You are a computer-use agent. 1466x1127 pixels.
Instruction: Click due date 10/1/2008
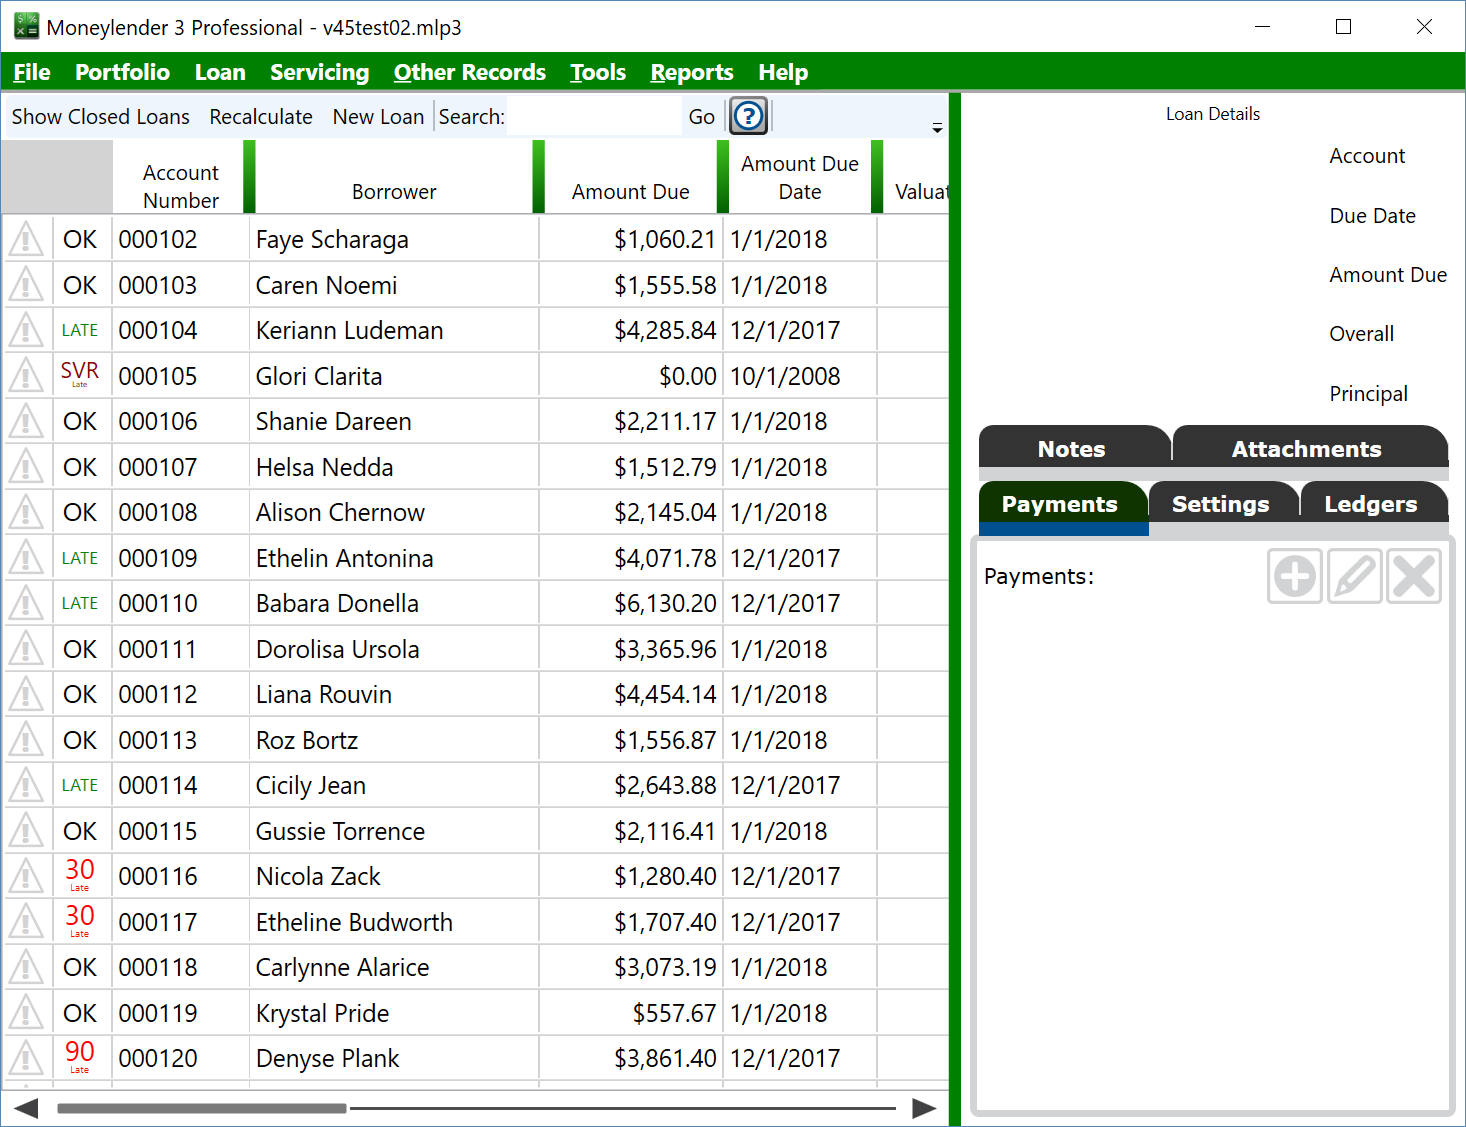pyautogui.click(x=785, y=377)
